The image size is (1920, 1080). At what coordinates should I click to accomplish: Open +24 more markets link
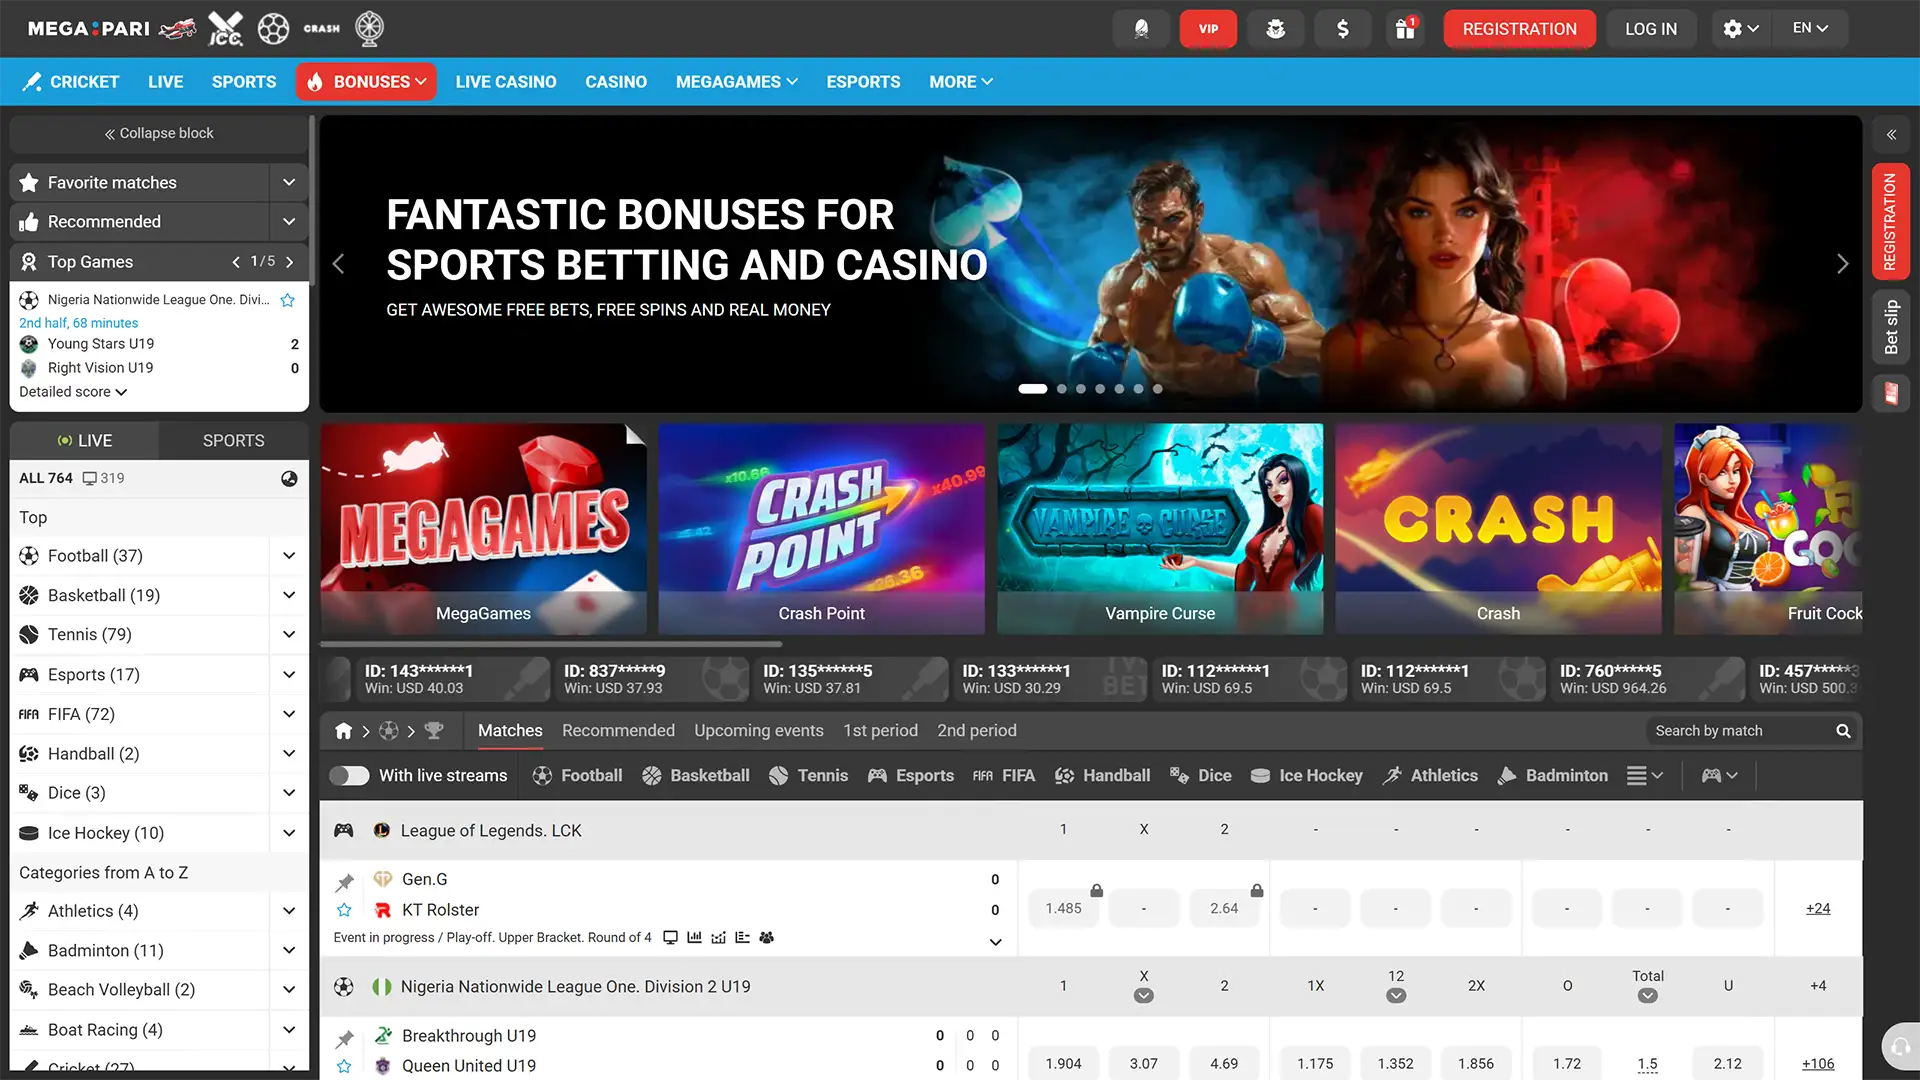[x=1817, y=909]
